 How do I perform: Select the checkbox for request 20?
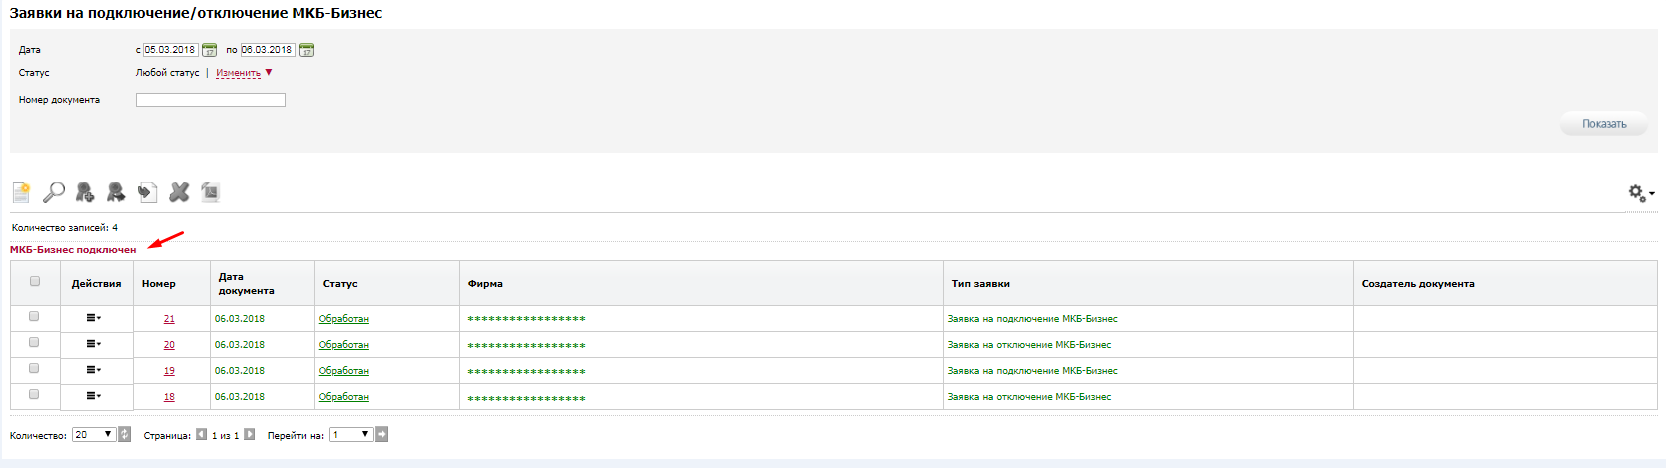point(34,343)
